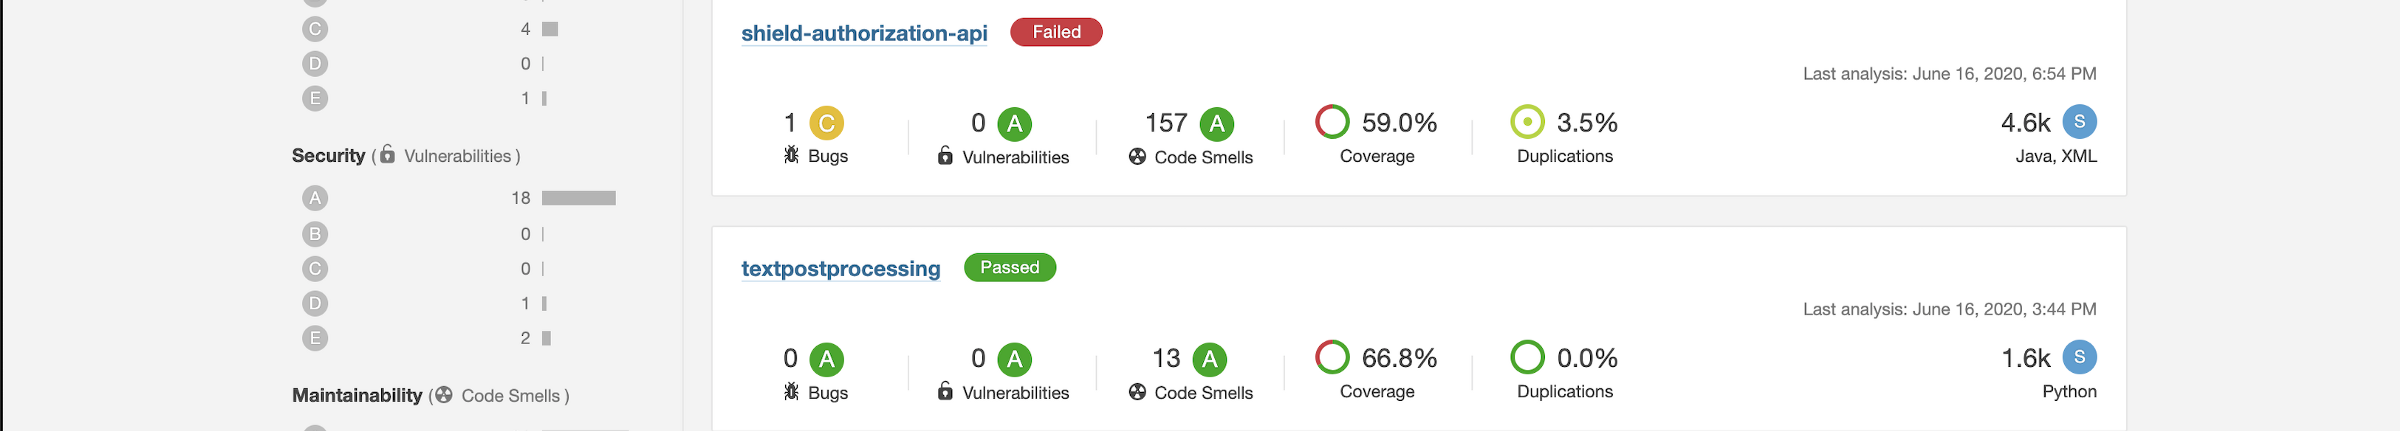Screen dimensions: 2400x431
Task: Click the S size badge next to 4.6k
Action: [2080, 122]
